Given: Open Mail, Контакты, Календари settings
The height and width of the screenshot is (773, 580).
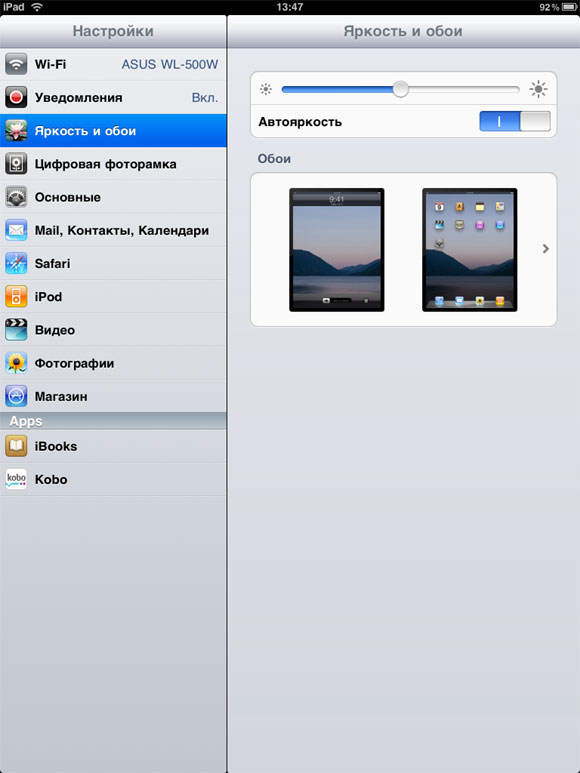Looking at the screenshot, I should point(113,230).
